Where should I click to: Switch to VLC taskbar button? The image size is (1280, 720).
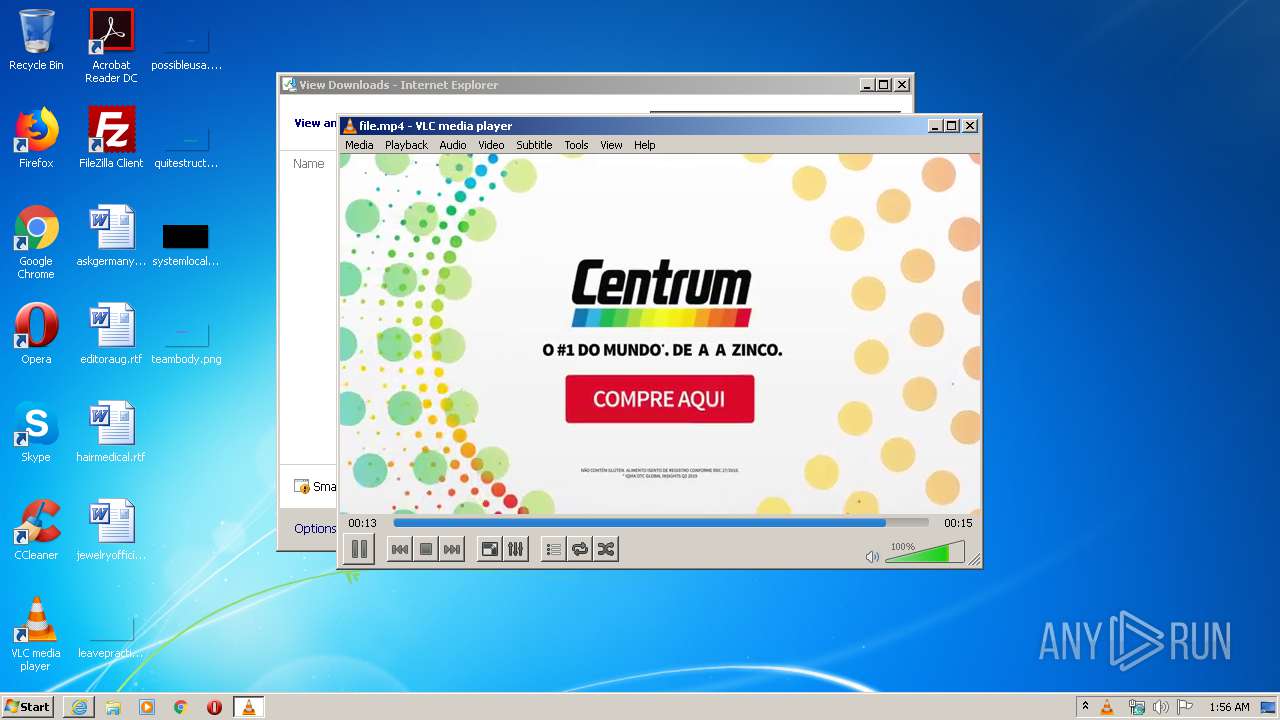[248, 707]
